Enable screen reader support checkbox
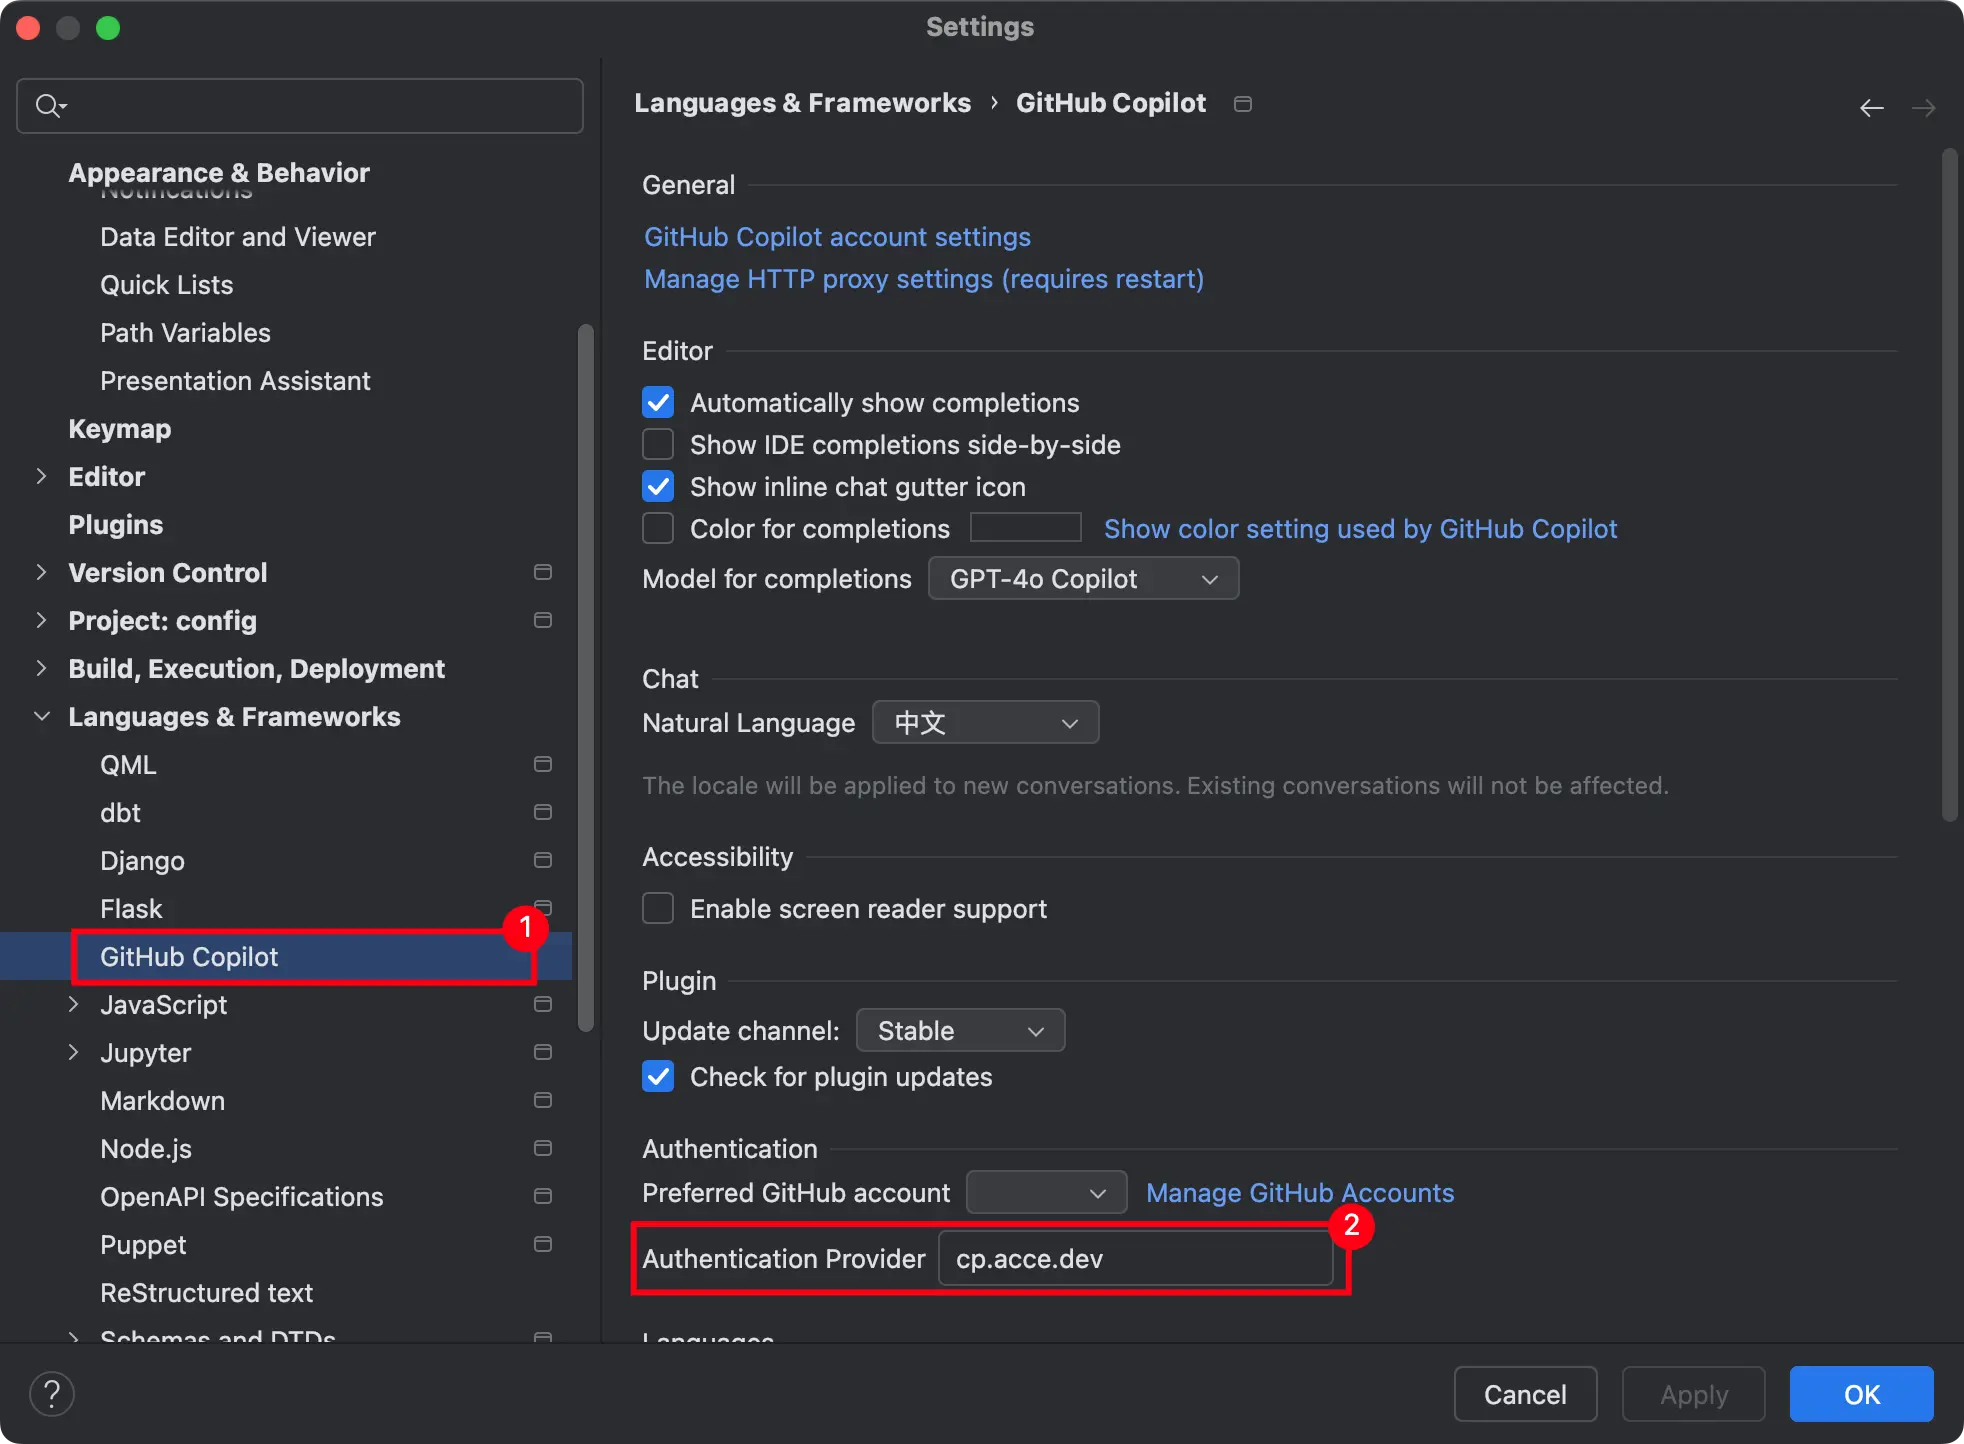 point(658,908)
